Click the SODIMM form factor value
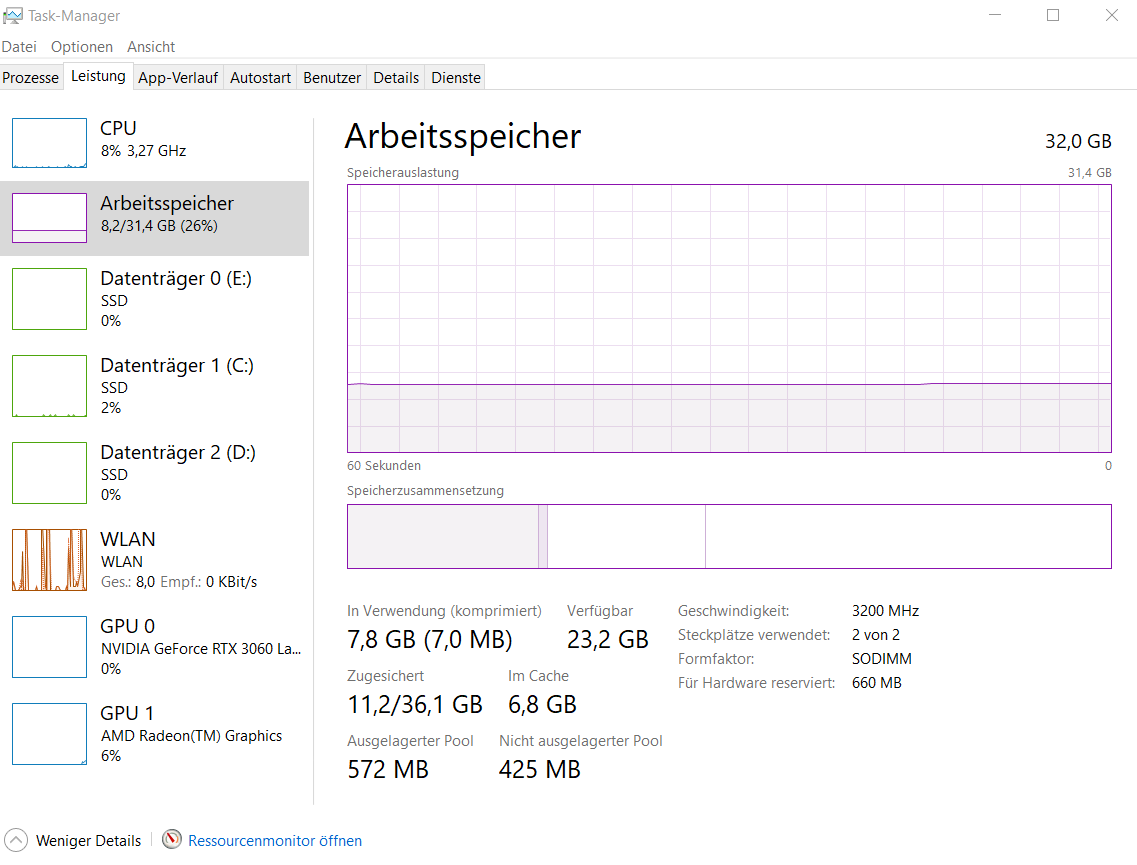 [882, 658]
